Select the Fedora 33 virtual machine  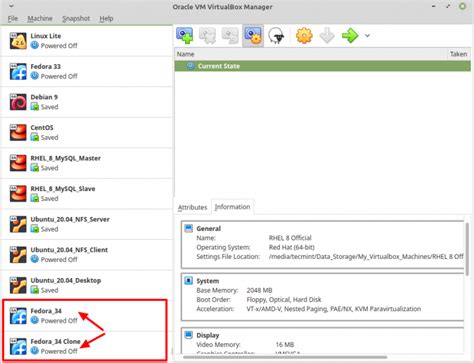[87, 71]
